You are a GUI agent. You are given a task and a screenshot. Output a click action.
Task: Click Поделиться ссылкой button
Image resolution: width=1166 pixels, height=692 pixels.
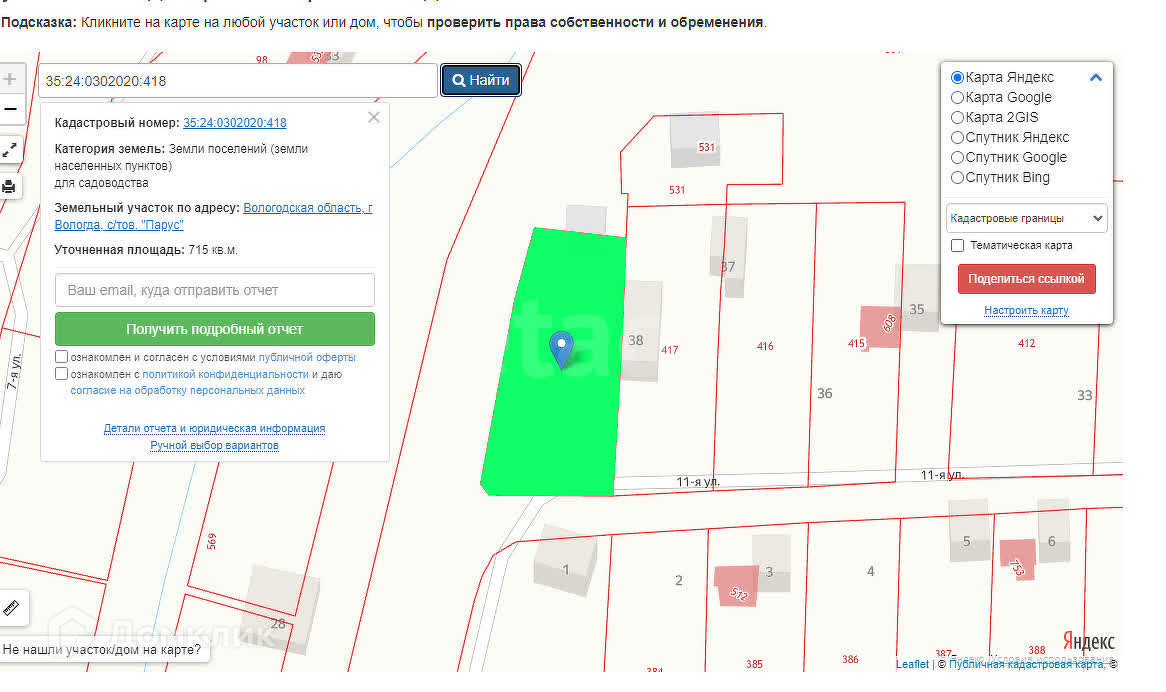coord(1026,279)
